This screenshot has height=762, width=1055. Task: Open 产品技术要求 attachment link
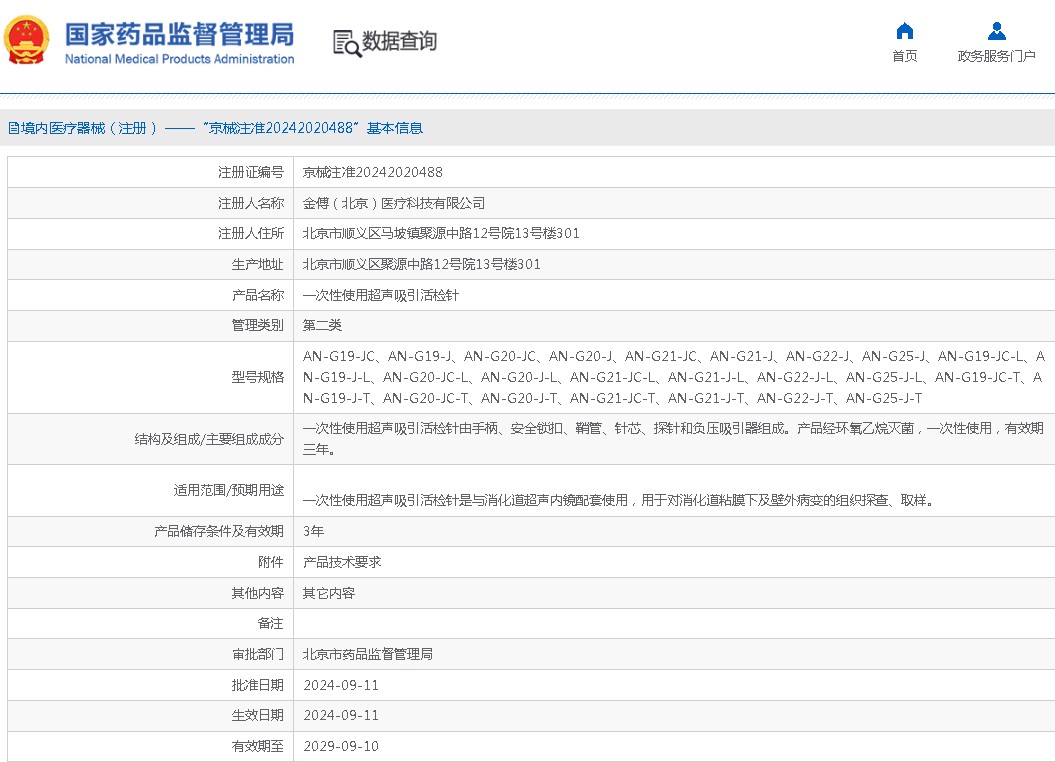(342, 562)
